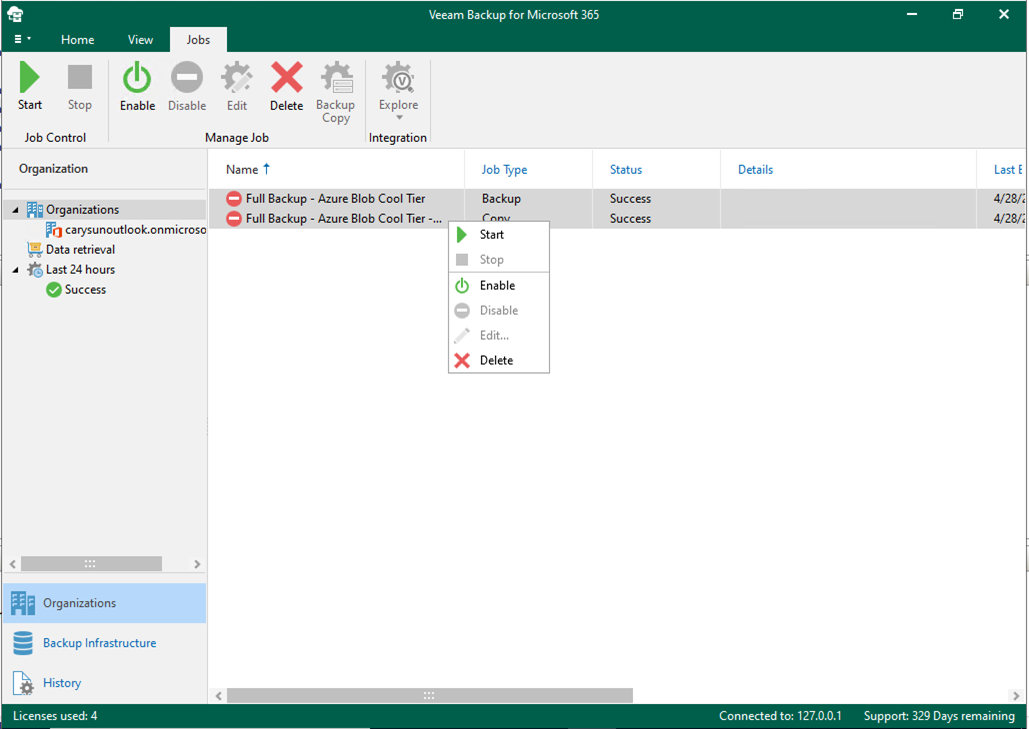1029x729 pixels.
Task: Click the job list horizontal scrollbar thumb
Action: [x=430, y=696]
